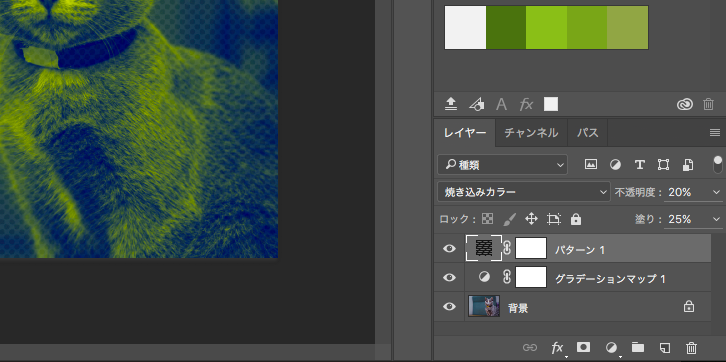
Task: Open the 焼き込みカラー blend mode dropdown
Action: tap(524, 192)
